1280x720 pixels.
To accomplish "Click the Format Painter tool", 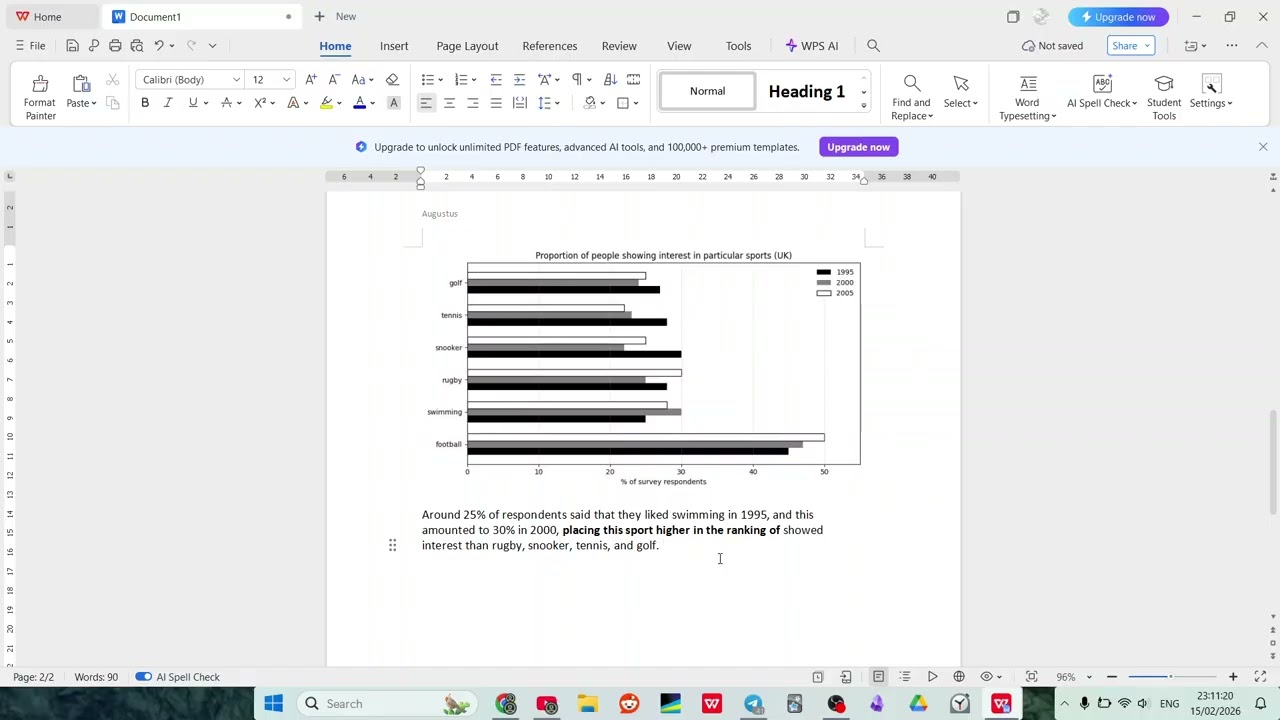I will [x=40, y=97].
